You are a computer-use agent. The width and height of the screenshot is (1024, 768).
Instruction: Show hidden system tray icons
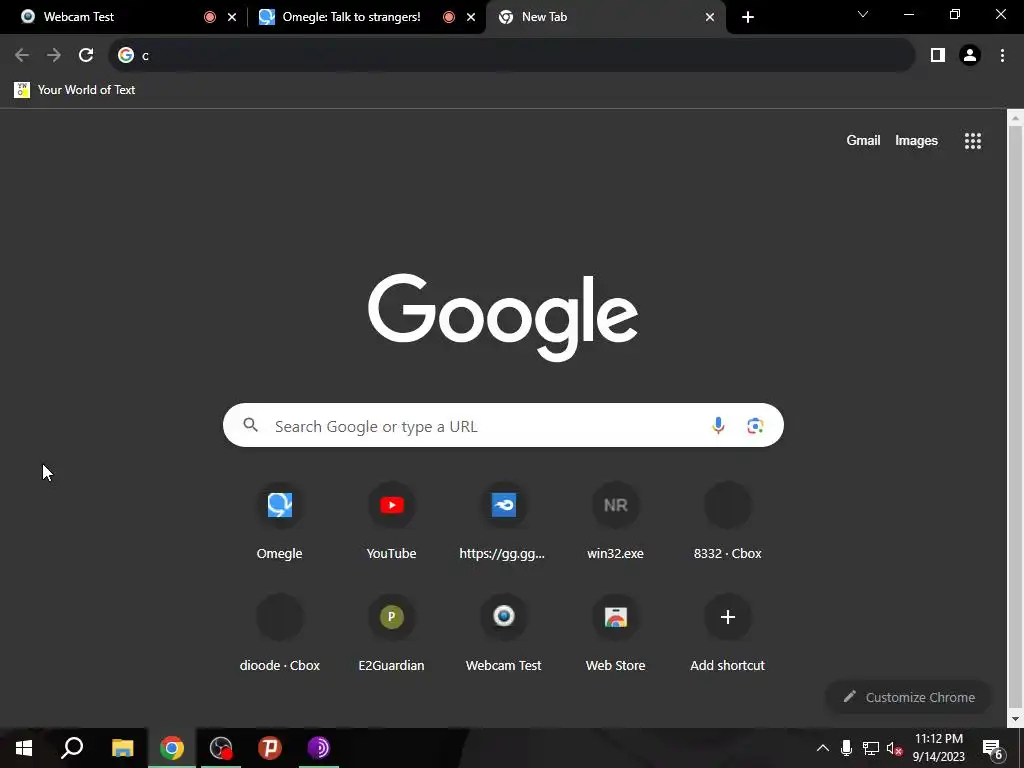coord(823,748)
